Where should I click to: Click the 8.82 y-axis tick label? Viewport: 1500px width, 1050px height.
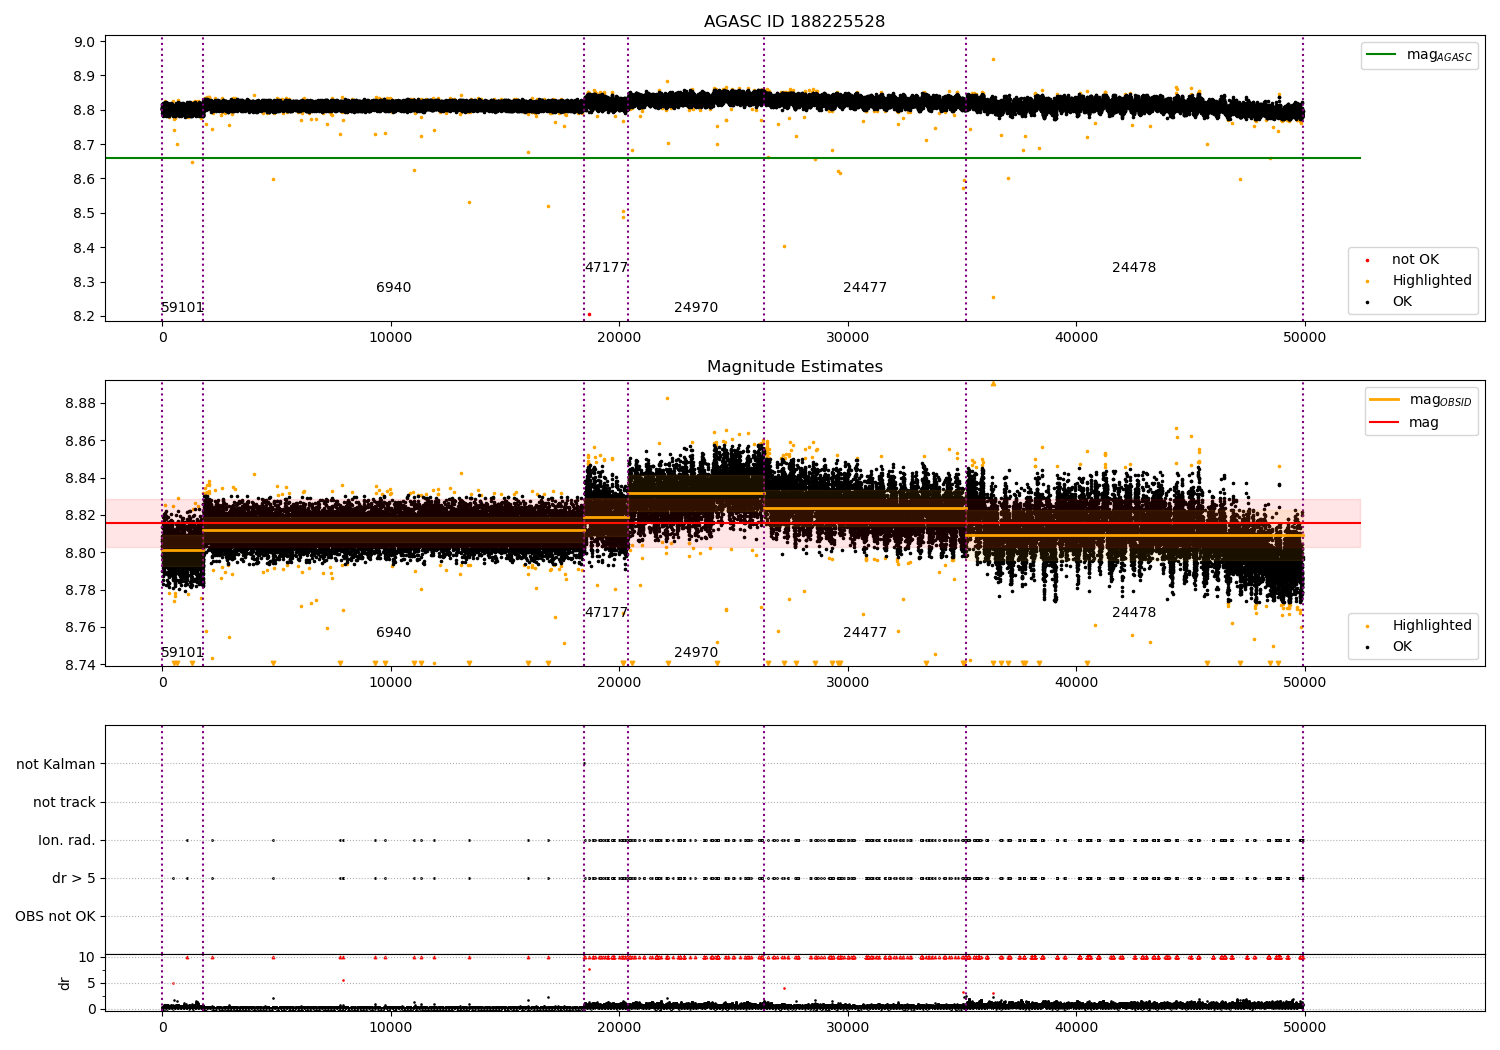click(x=81, y=516)
